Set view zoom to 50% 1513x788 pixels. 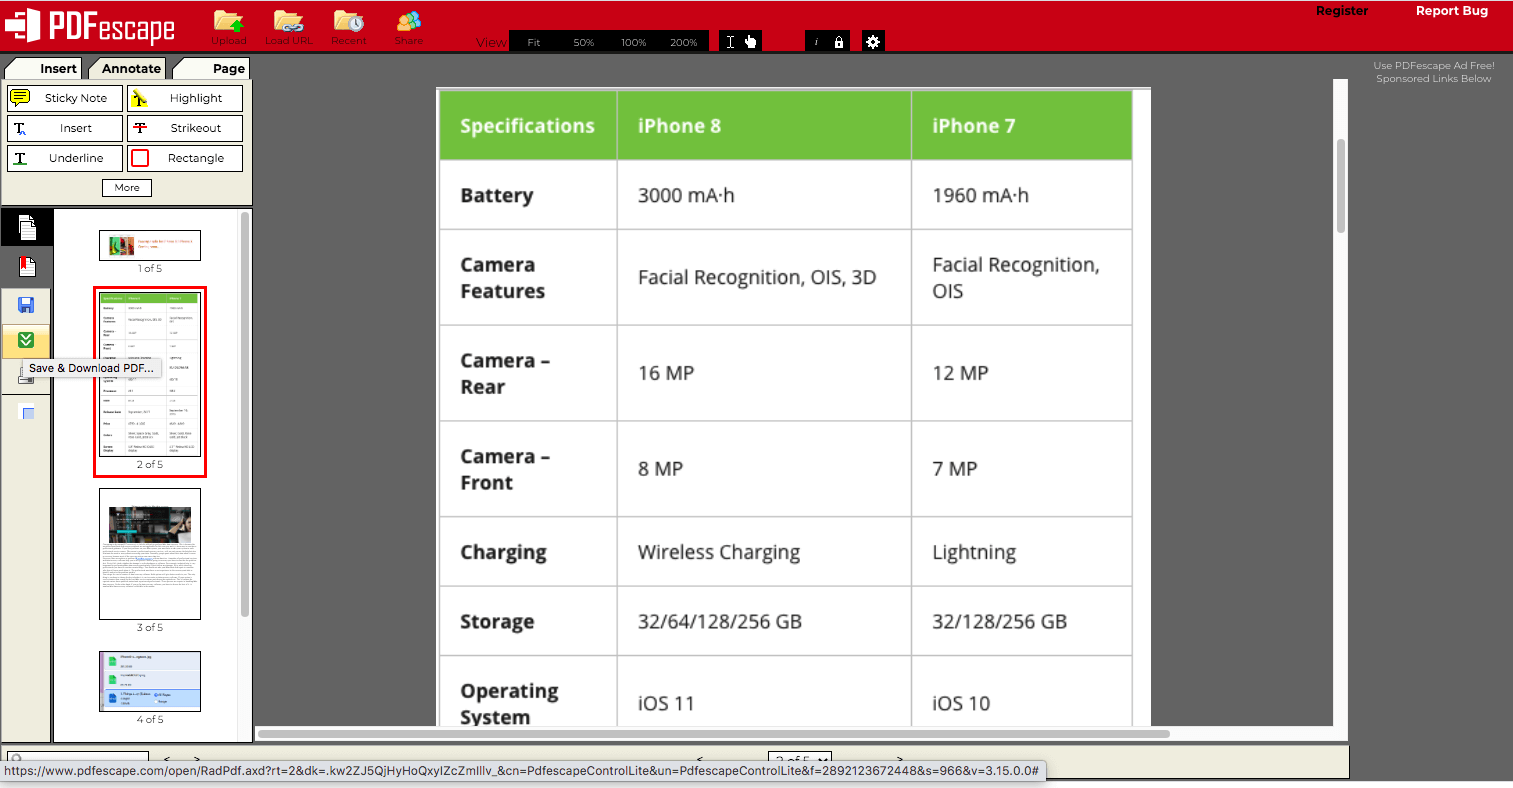point(584,42)
